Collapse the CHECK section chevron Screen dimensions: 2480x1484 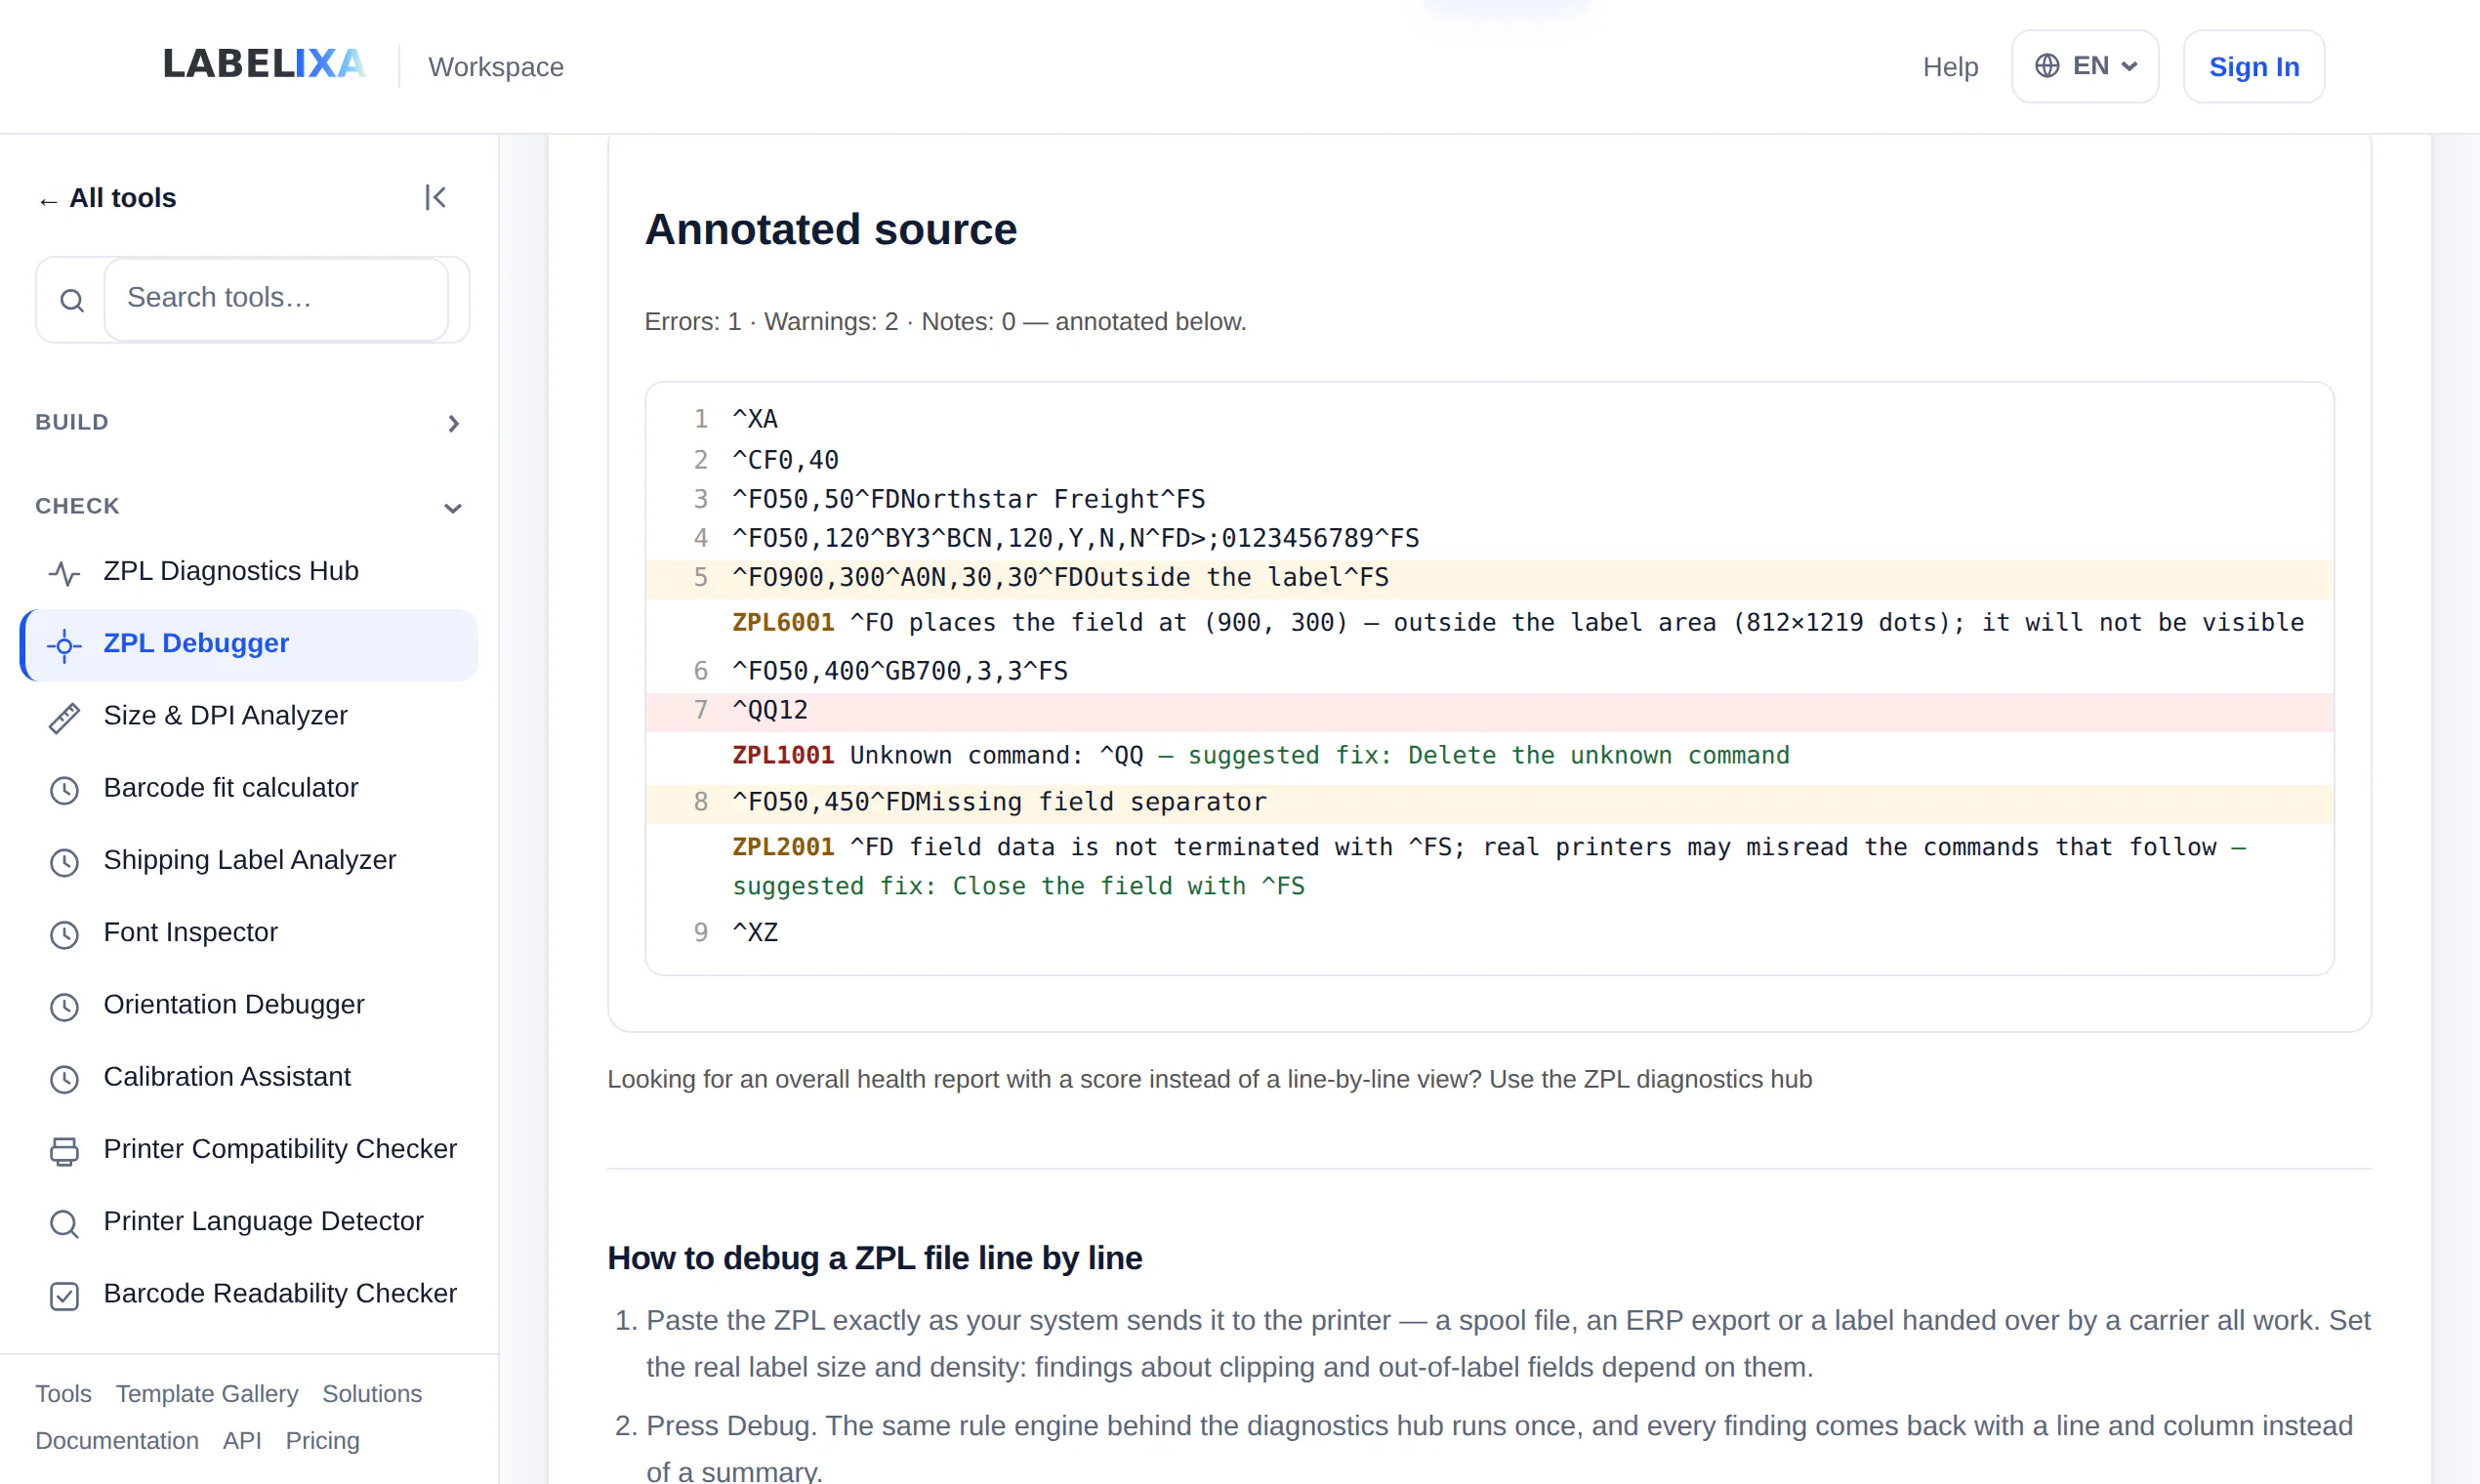(x=453, y=507)
